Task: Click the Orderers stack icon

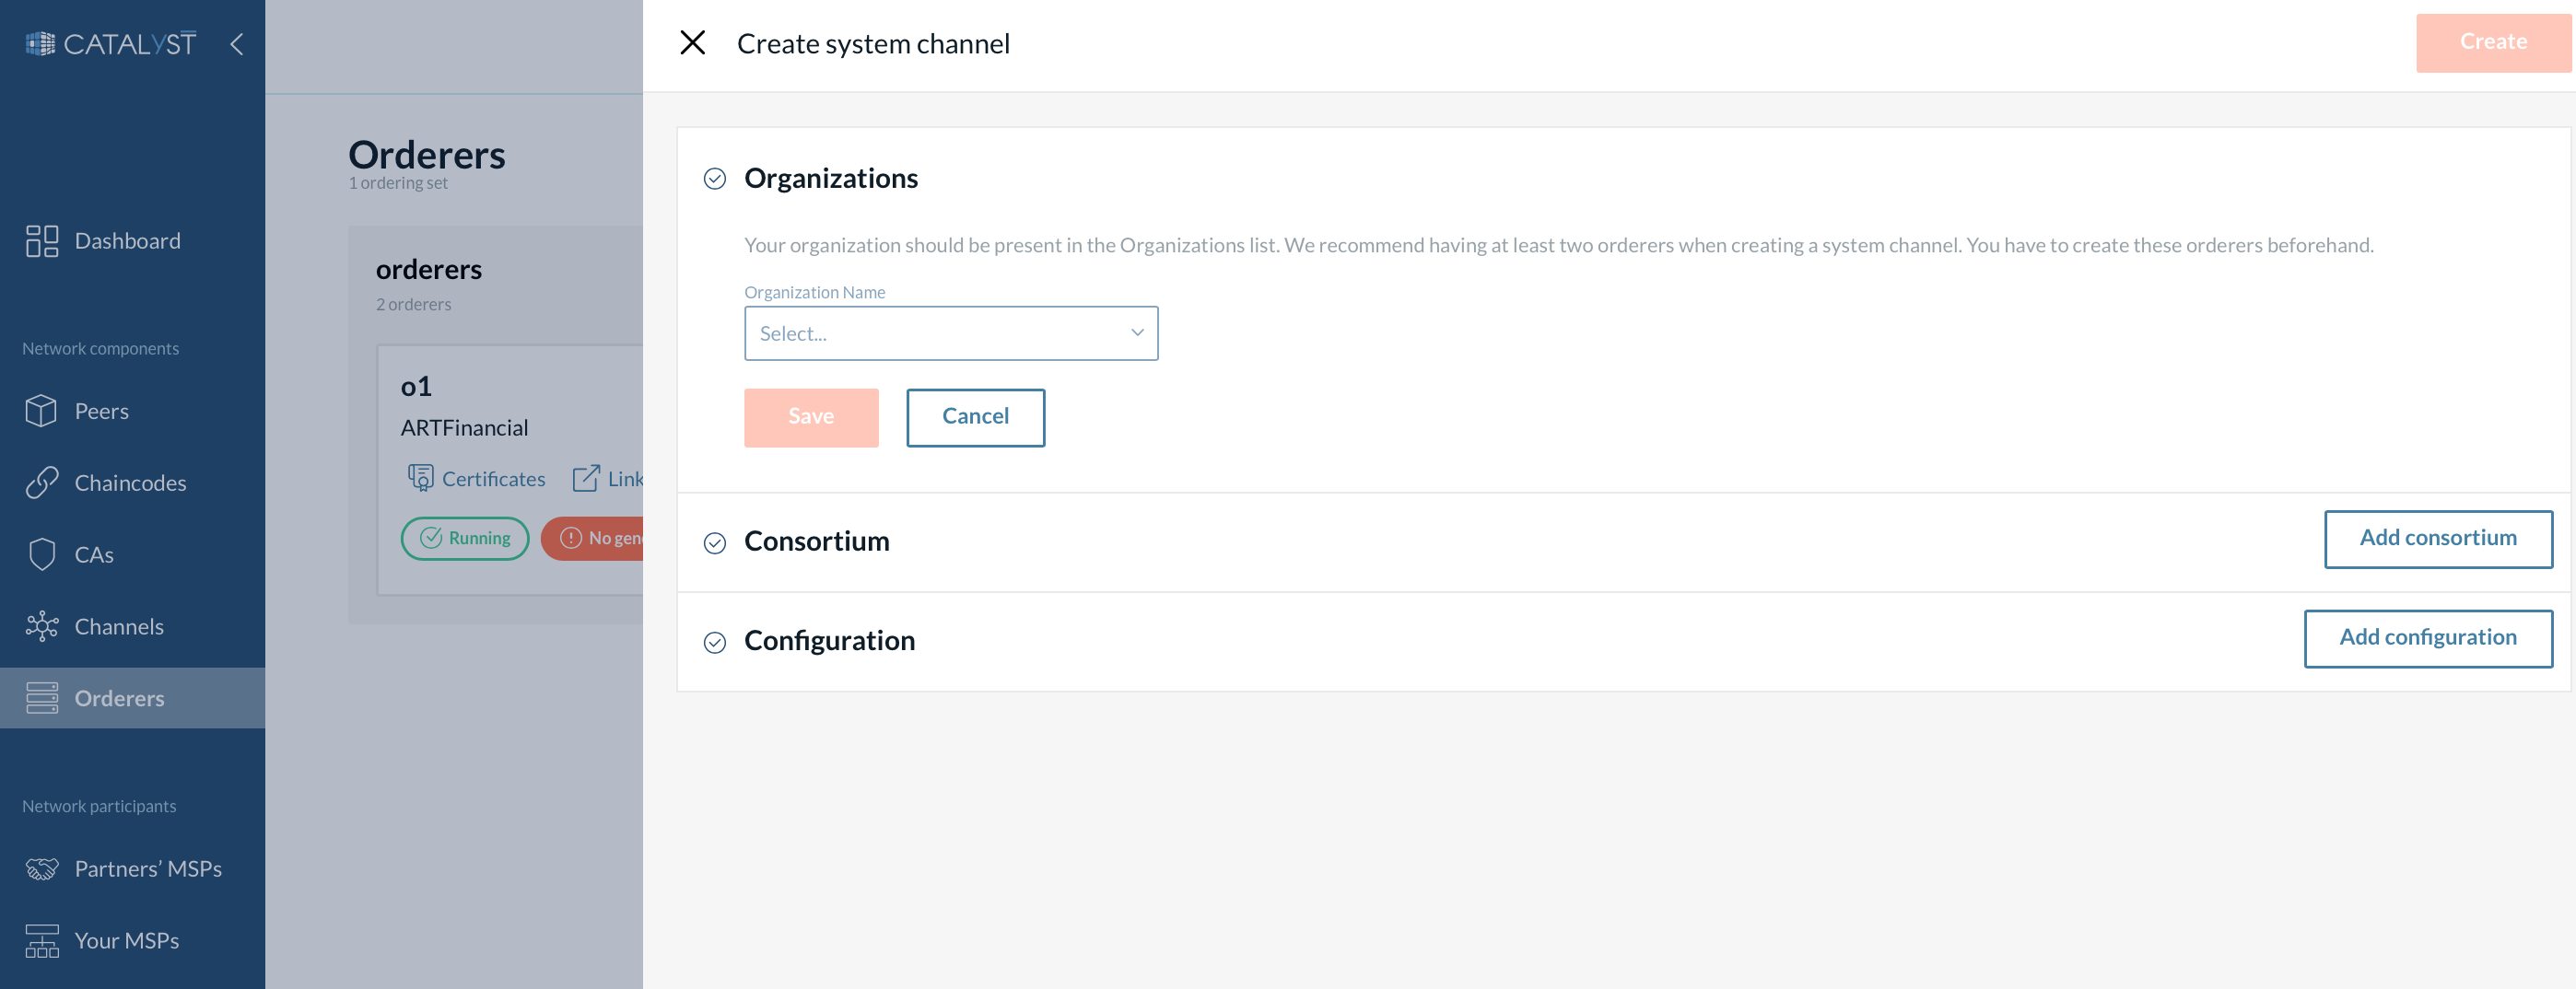Action: point(41,697)
